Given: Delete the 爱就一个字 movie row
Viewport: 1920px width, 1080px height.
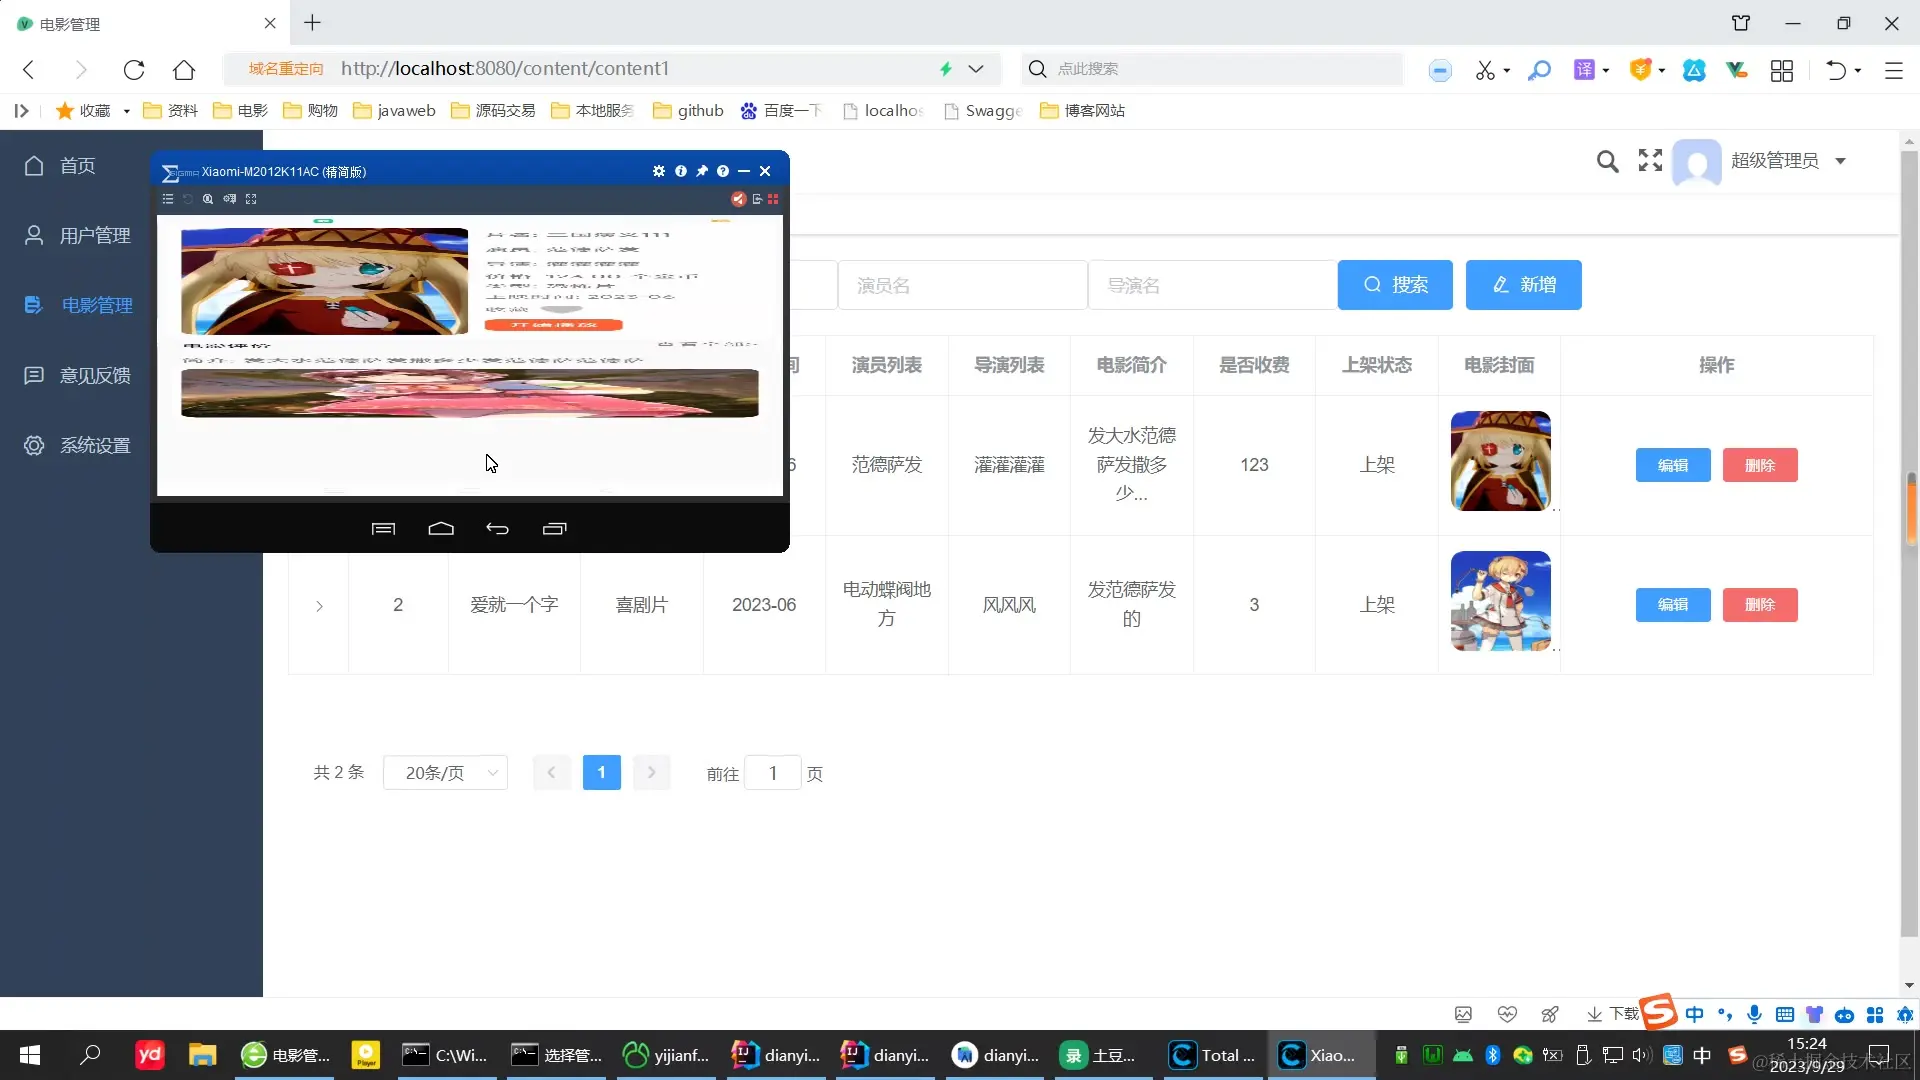Looking at the screenshot, I should click(1759, 605).
